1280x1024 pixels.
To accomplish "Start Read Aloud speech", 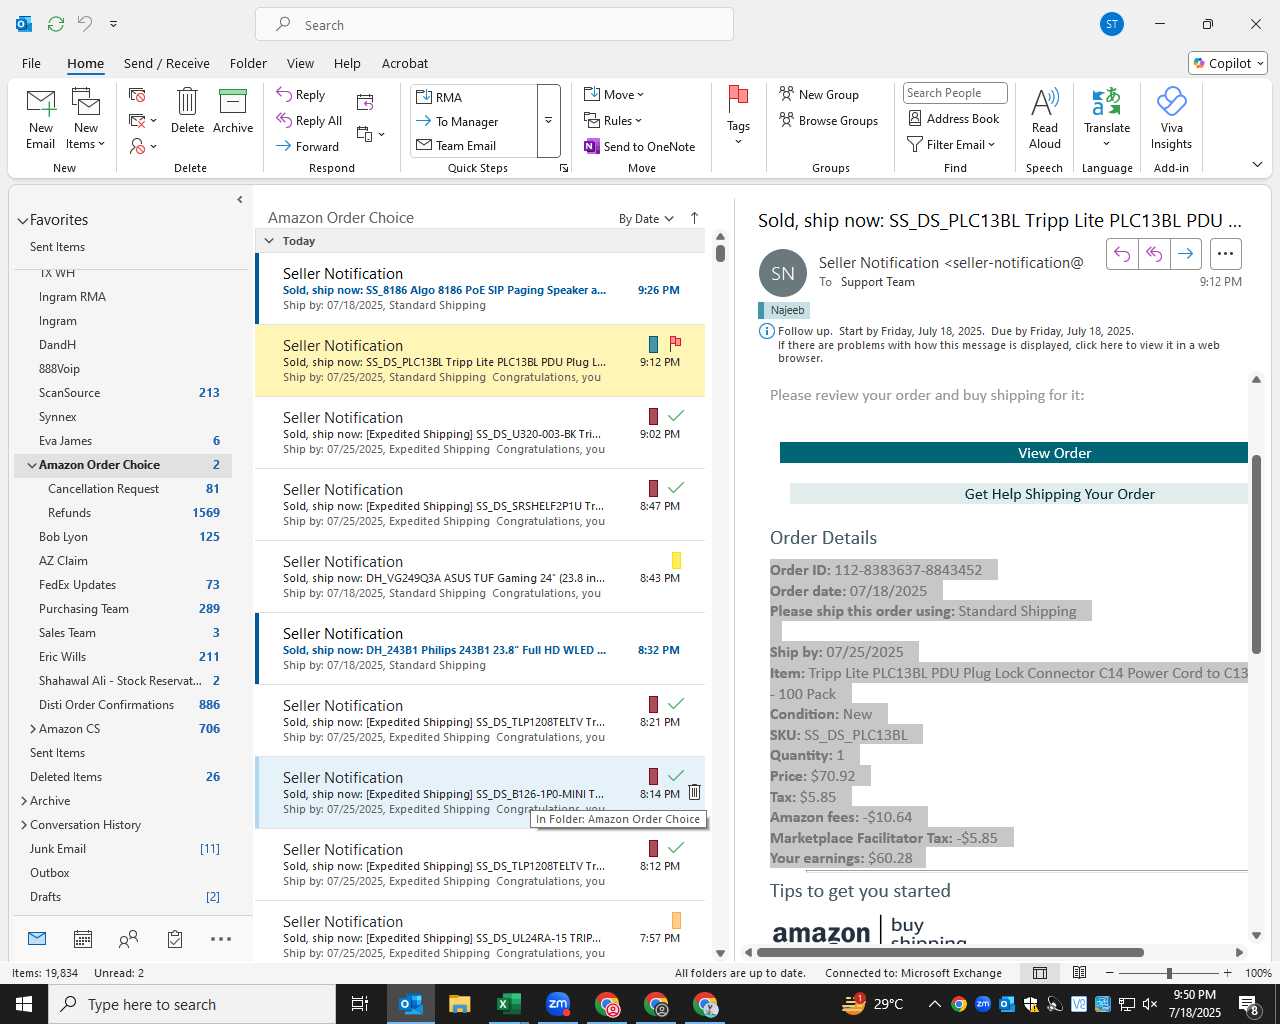I will (x=1044, y=118).
